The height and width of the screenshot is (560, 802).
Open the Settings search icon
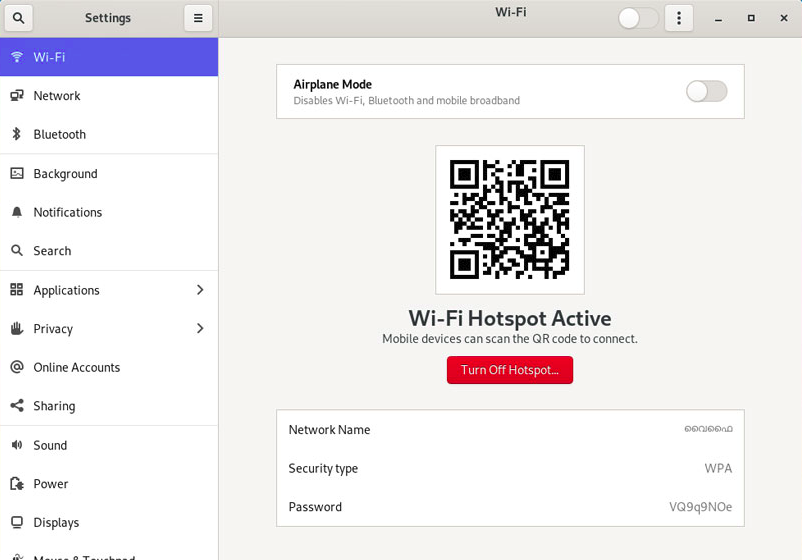click(18, 18)
